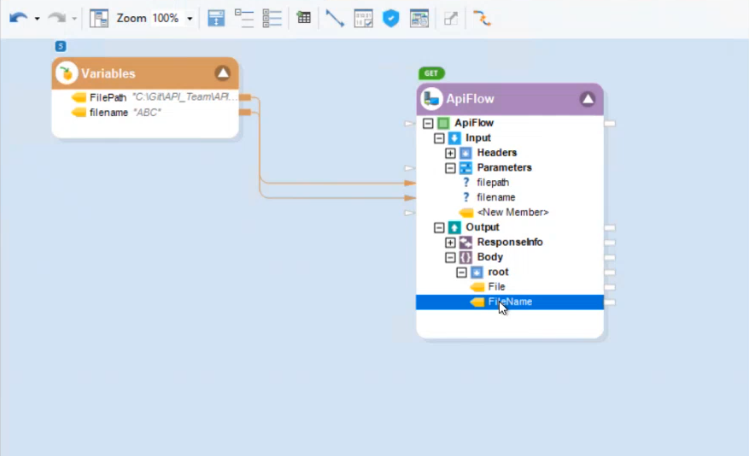Click the blue auto-size layout toolbar icon
The width and height of the screenshot is (749, 456).
216,18
